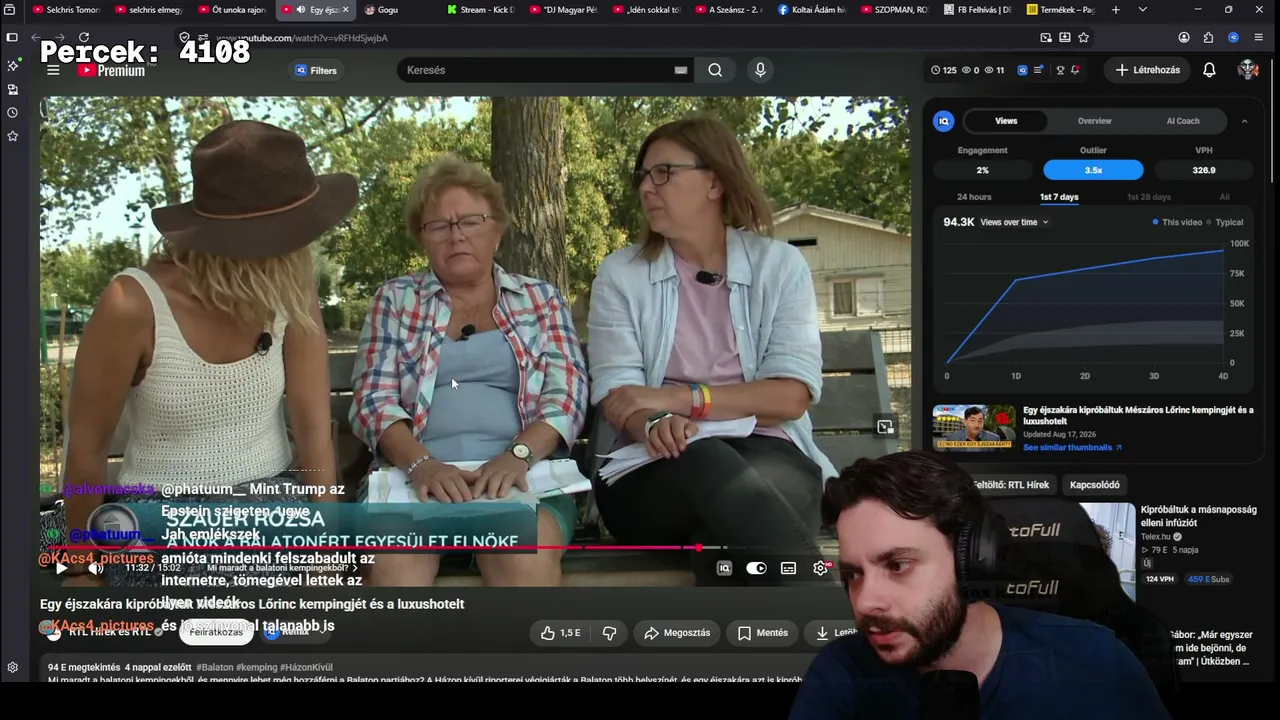This screenshot has height=720, width=1280.
Task: Mute the video volume icon
Action: (x=96, y=568)
